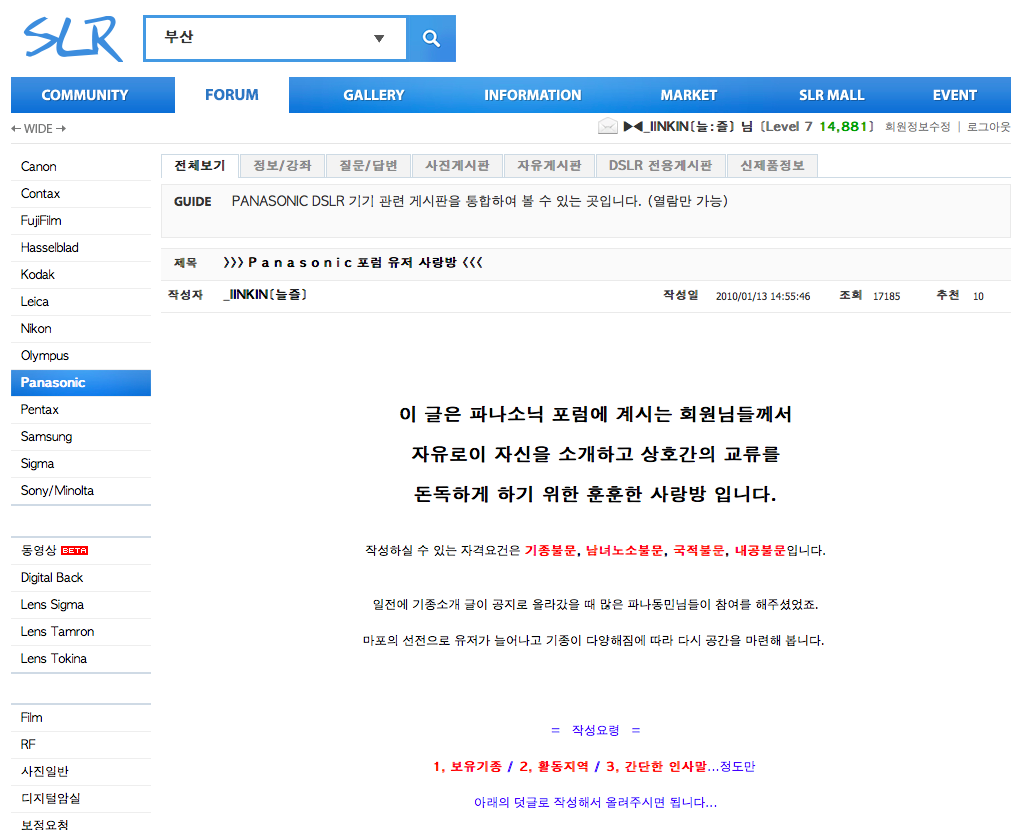Click the 로그아웃 link
The height and width of the screenshot is (830, 1013).
tap(988, 127)
